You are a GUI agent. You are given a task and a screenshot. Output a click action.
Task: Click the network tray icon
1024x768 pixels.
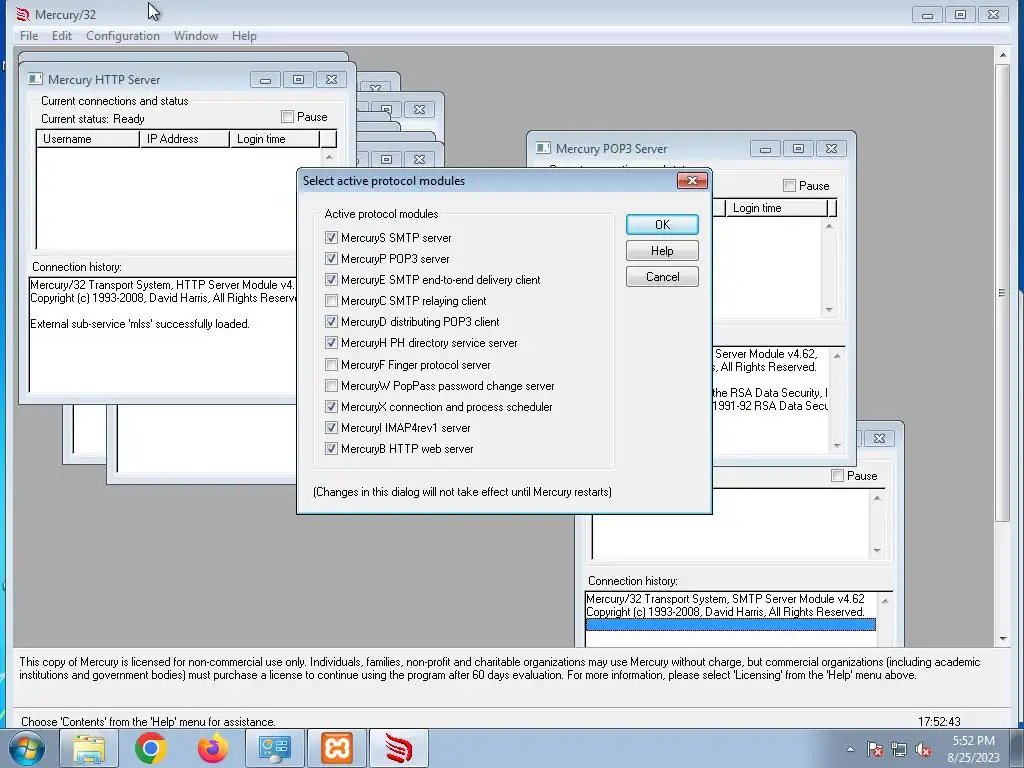pos(899,750)
